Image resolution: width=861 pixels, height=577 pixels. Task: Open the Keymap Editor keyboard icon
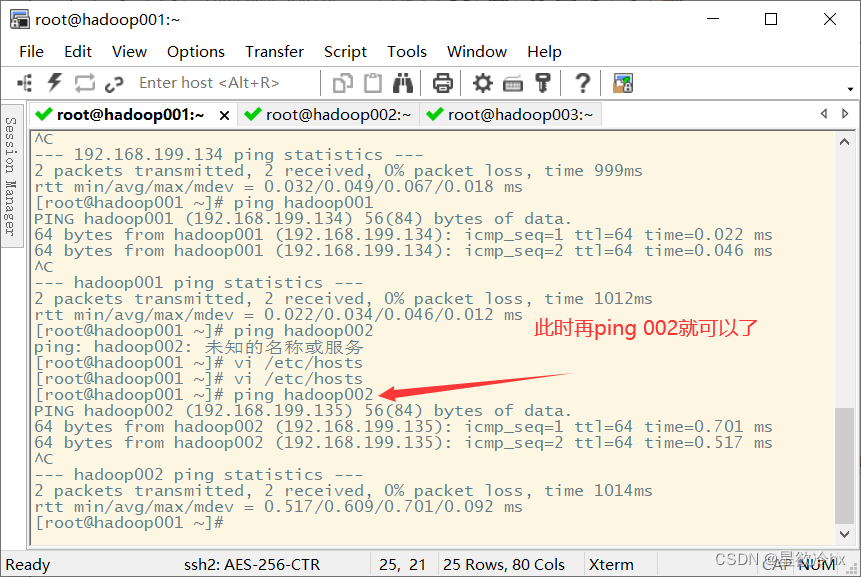pos(513,84)
